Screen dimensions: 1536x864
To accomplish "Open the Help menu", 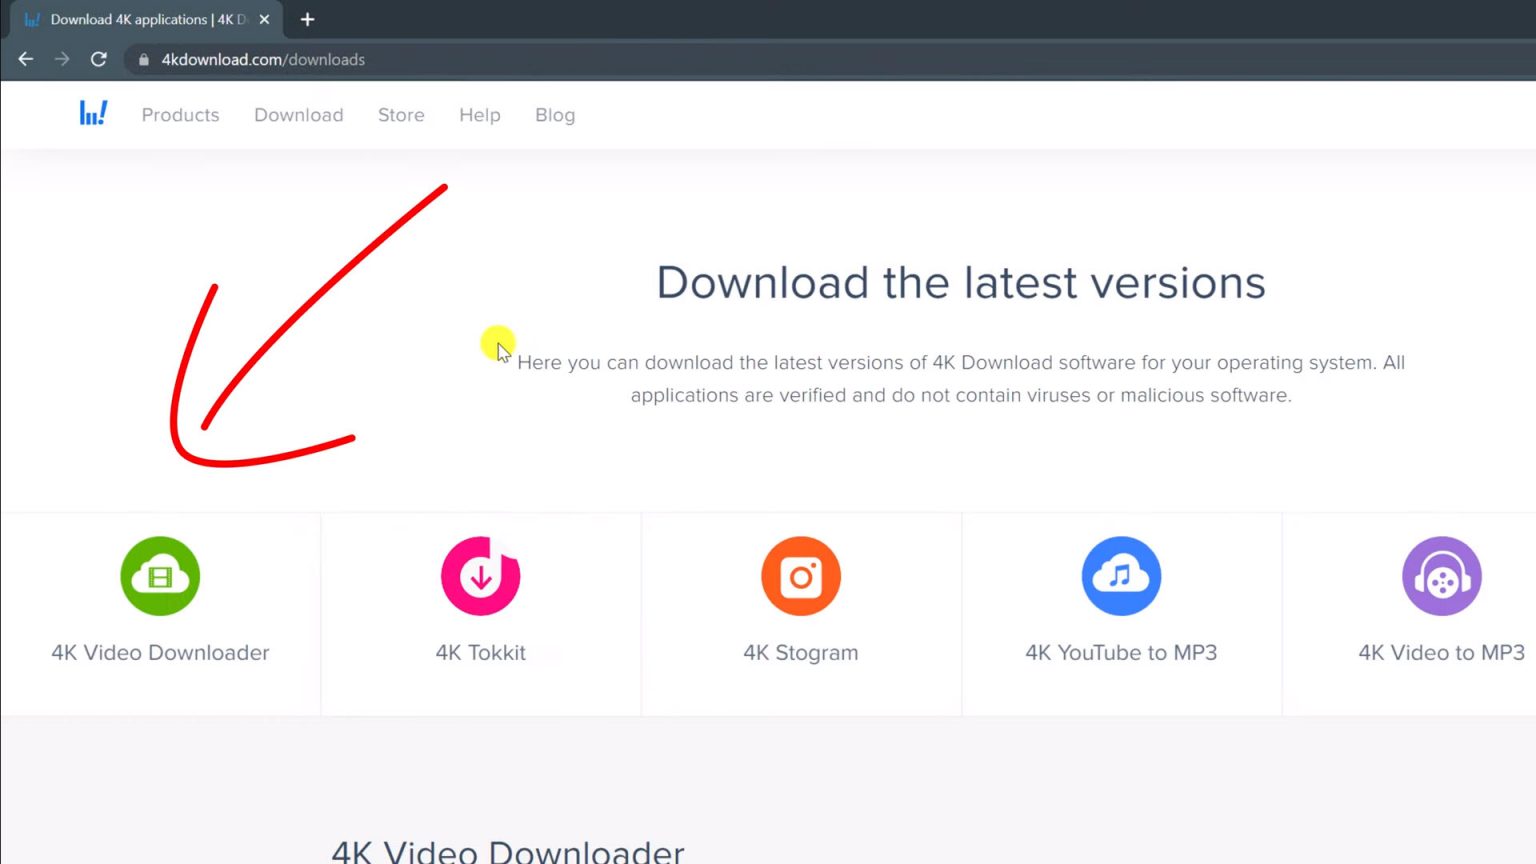I will pyautogui.click(x=479, y=114).
